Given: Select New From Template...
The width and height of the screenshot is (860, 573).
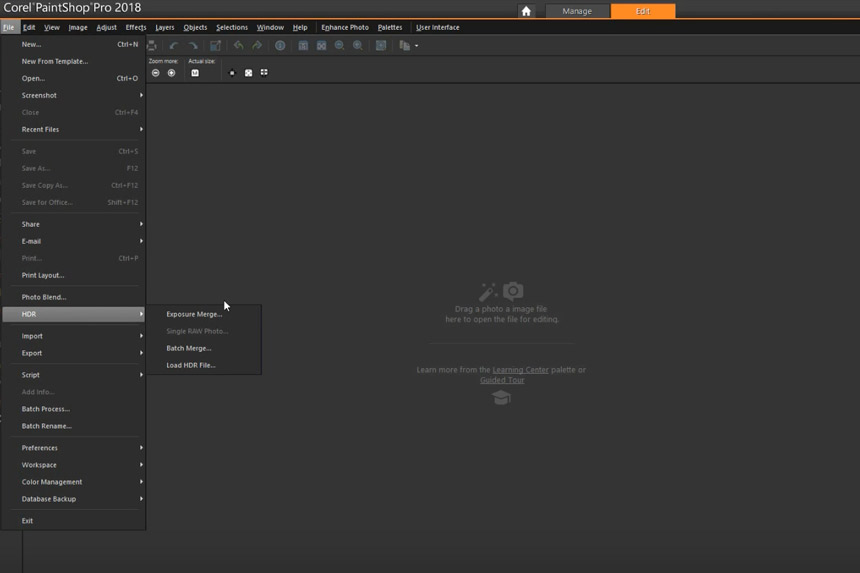Looking at the screenshot, I should [x=73, y=61].
